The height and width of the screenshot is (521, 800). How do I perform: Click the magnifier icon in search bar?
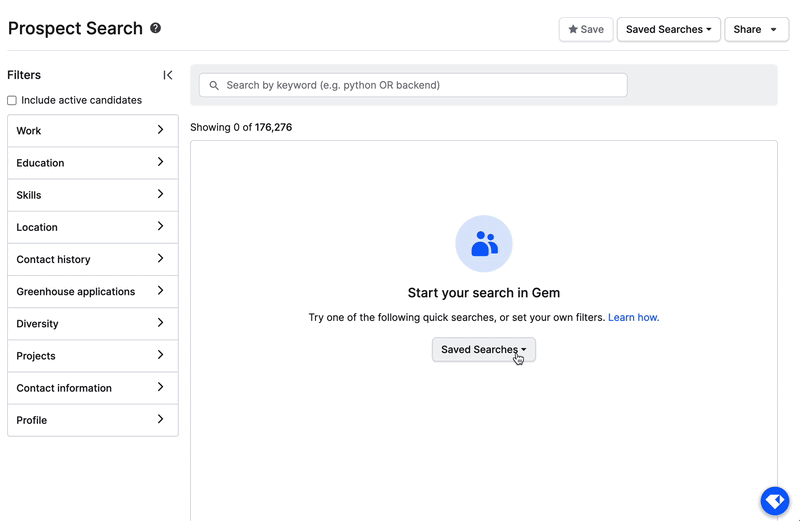coord(214,86)
